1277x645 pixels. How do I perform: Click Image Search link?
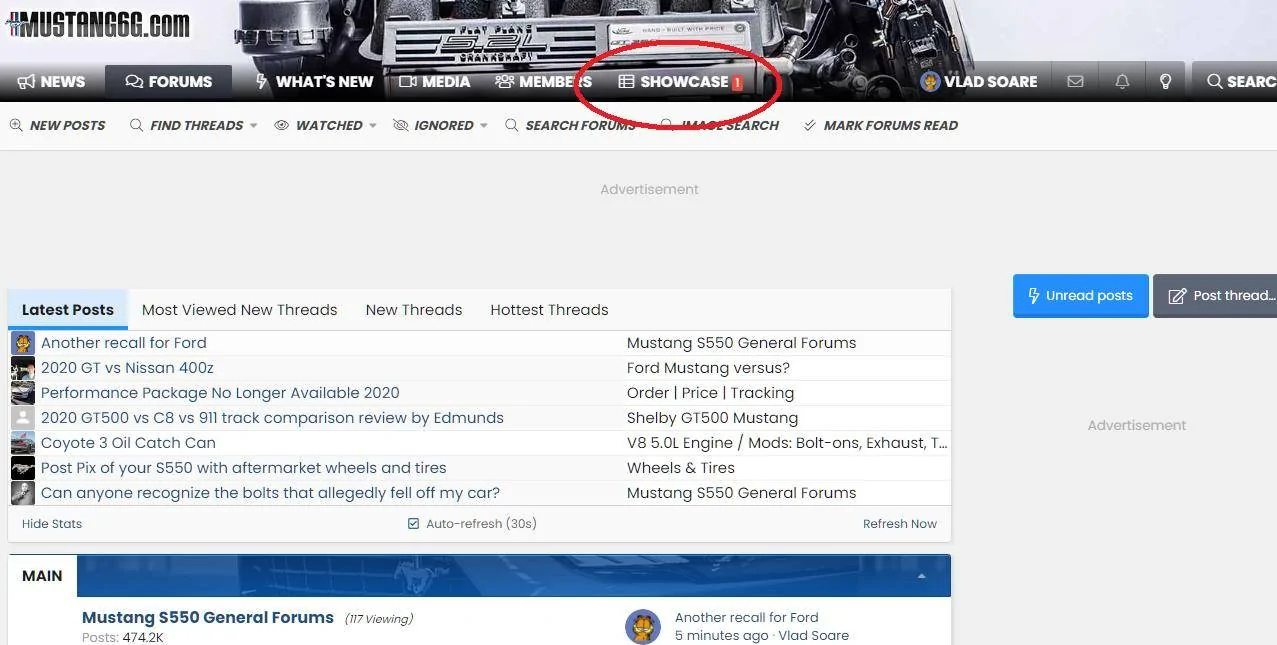tap(719, 125)
